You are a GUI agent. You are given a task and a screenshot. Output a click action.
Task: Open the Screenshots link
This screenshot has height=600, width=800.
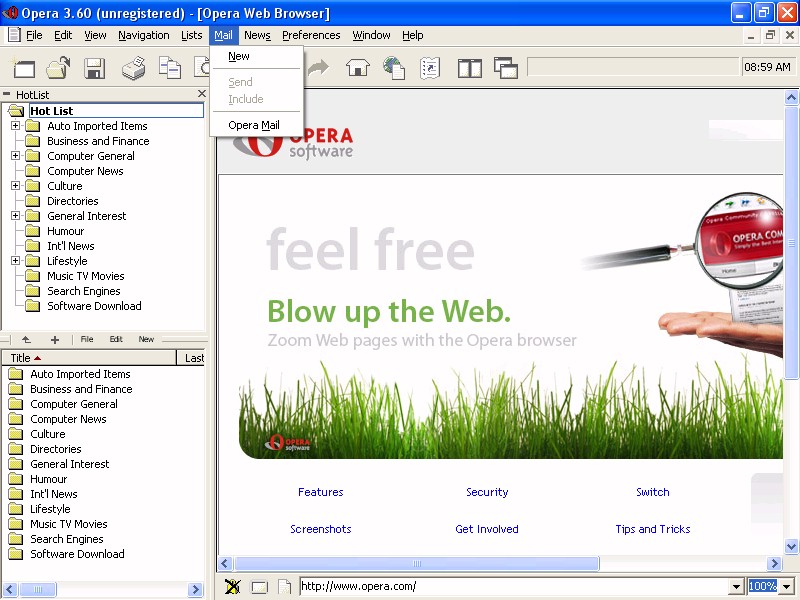point(321,529)
